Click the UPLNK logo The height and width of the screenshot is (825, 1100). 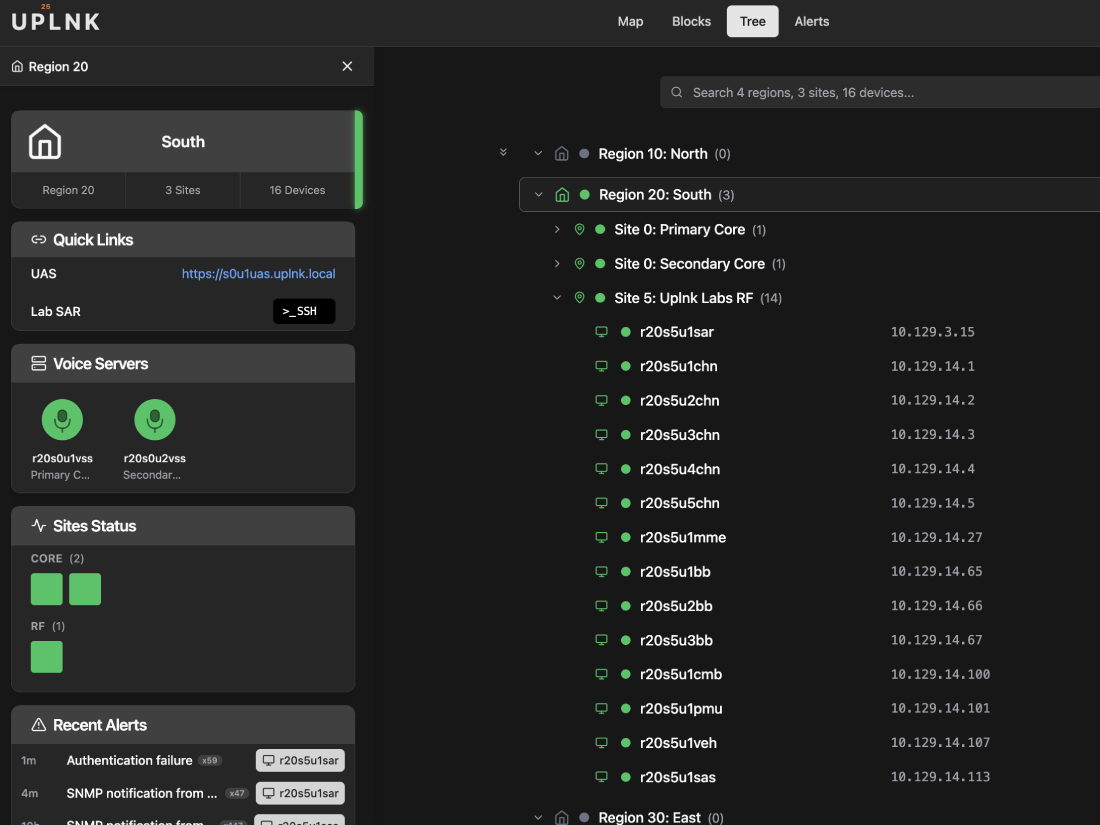coord(55,20)
